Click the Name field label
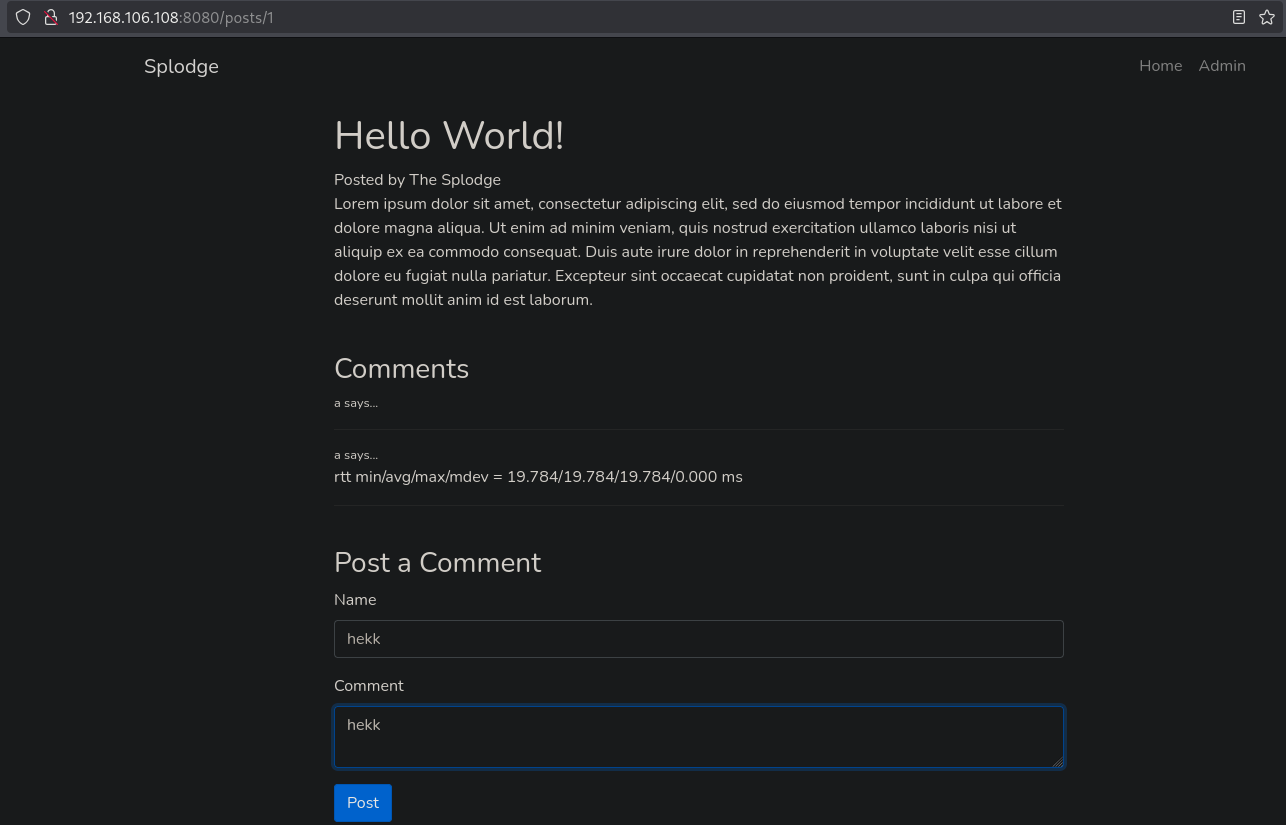The image size is (1286, 825). [x=355, y=600]
